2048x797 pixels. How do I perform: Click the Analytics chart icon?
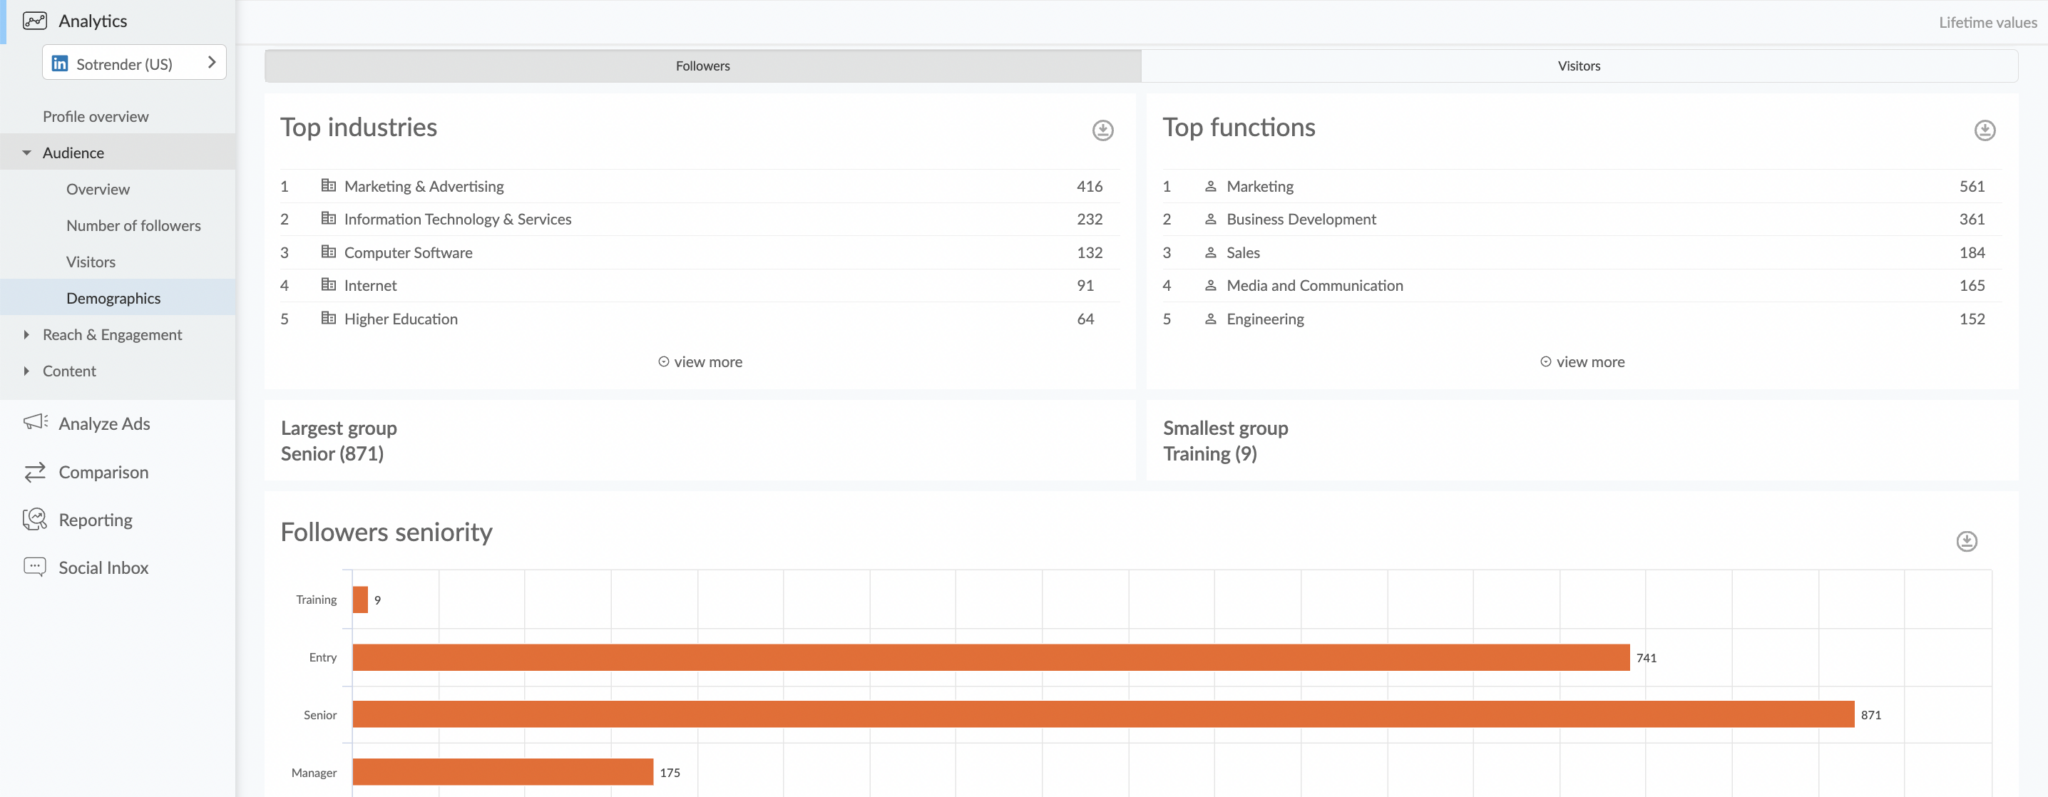pyautogui.click(x=35, y=21)
